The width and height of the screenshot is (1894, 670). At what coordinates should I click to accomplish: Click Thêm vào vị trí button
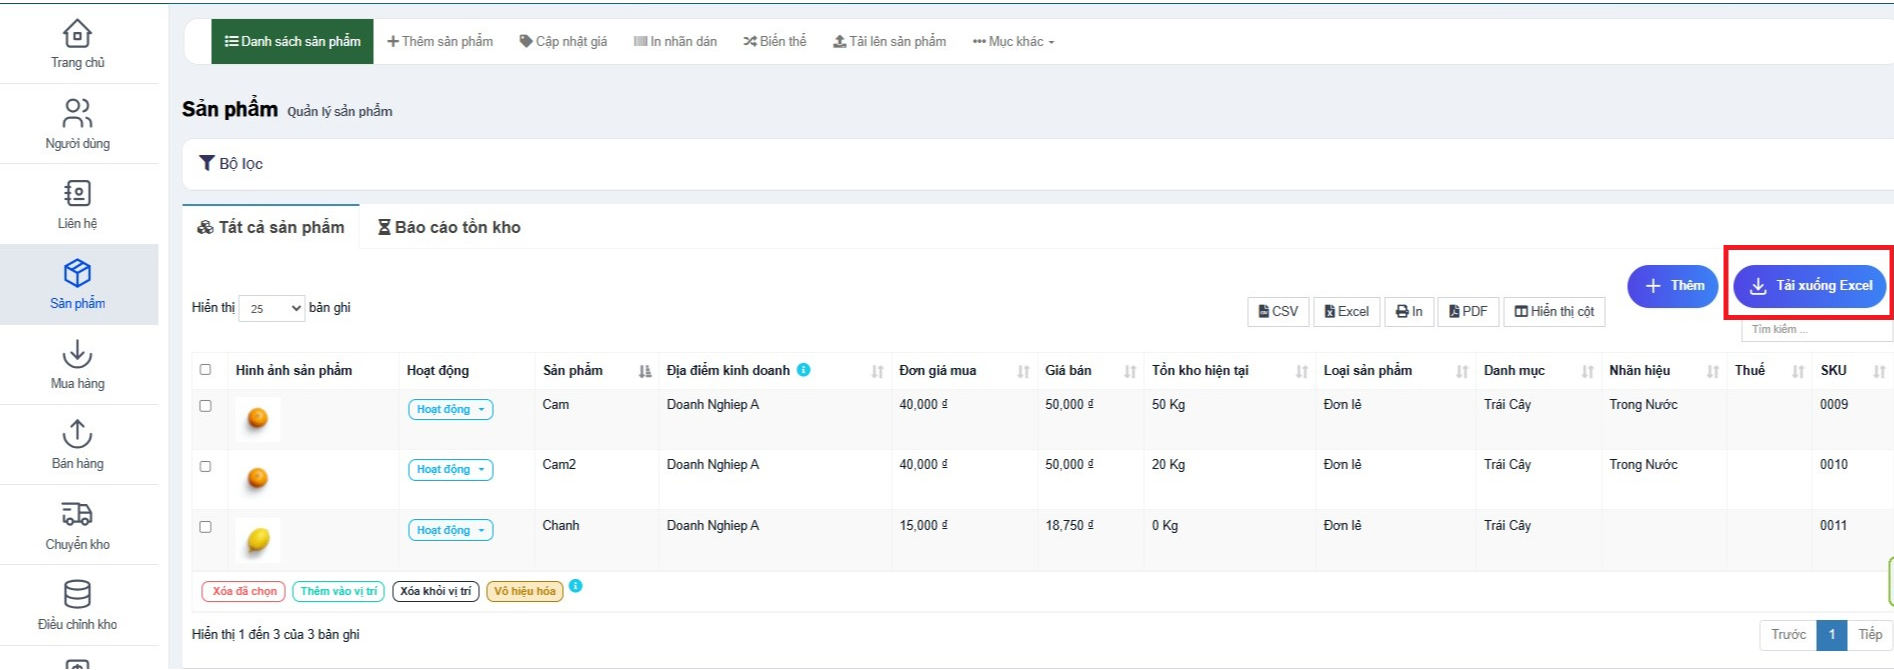click(x=339, y=592)
